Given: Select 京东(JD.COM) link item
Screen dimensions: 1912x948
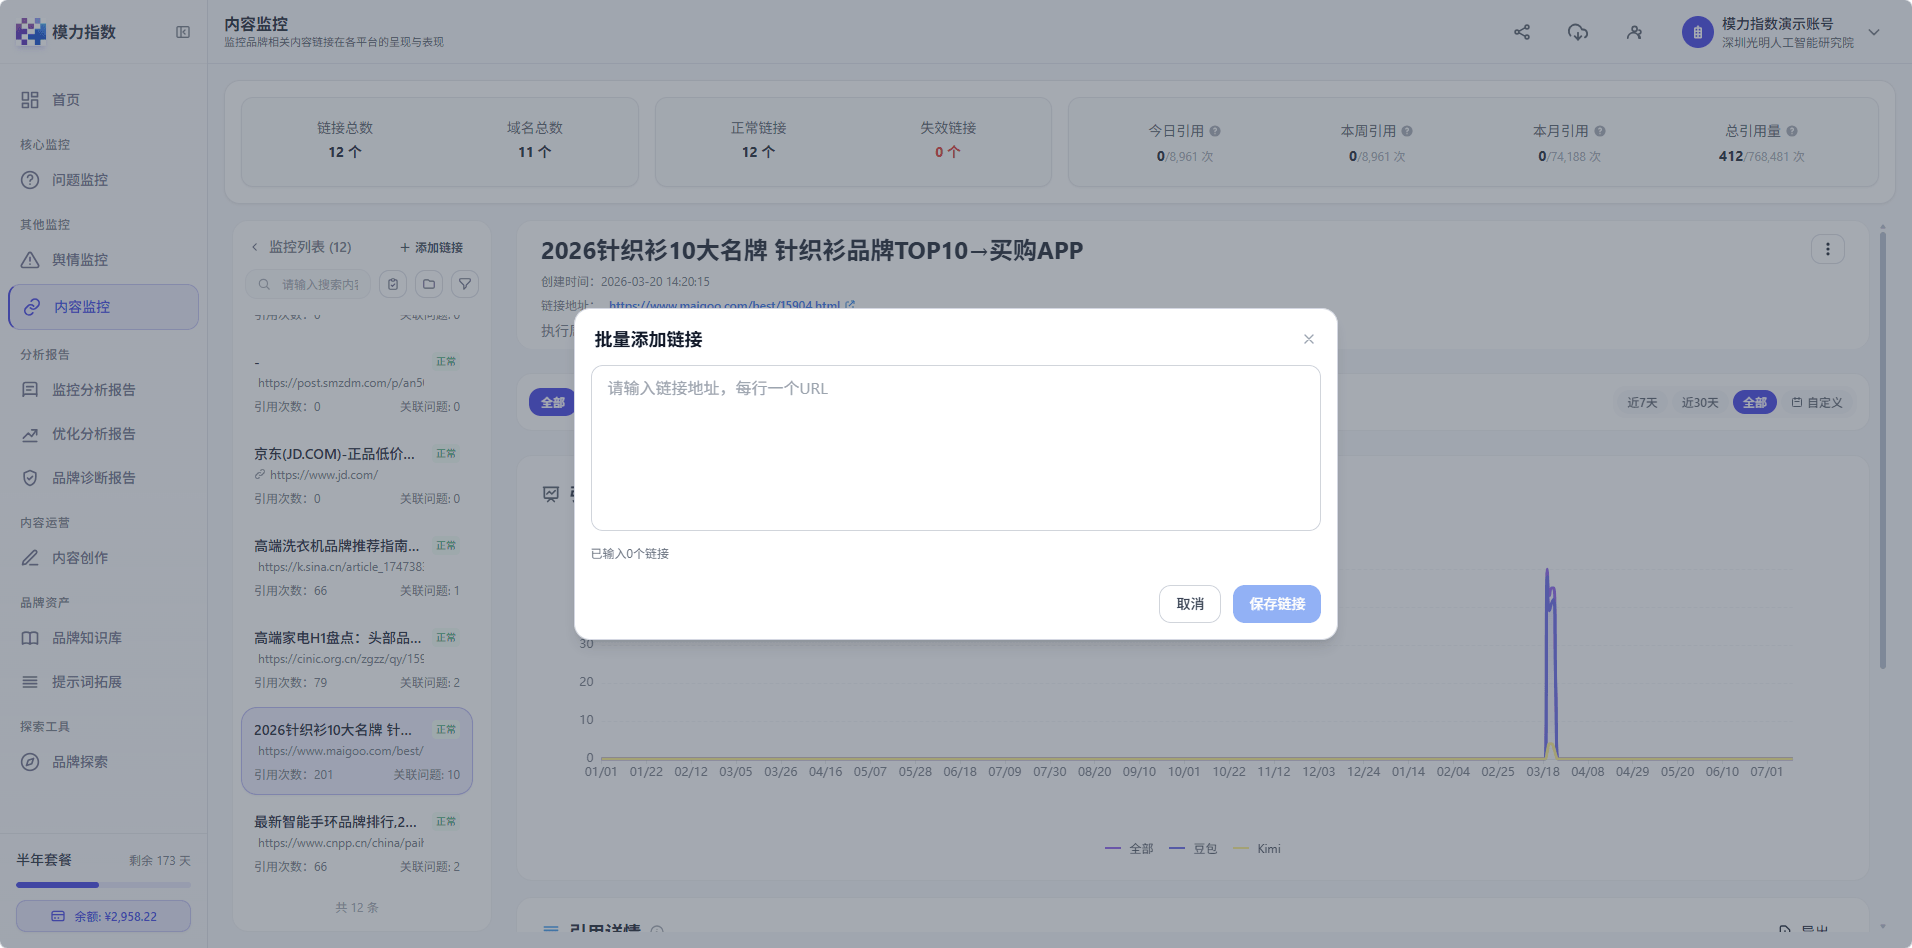Looking at the screenshot, I should [357, 476].
